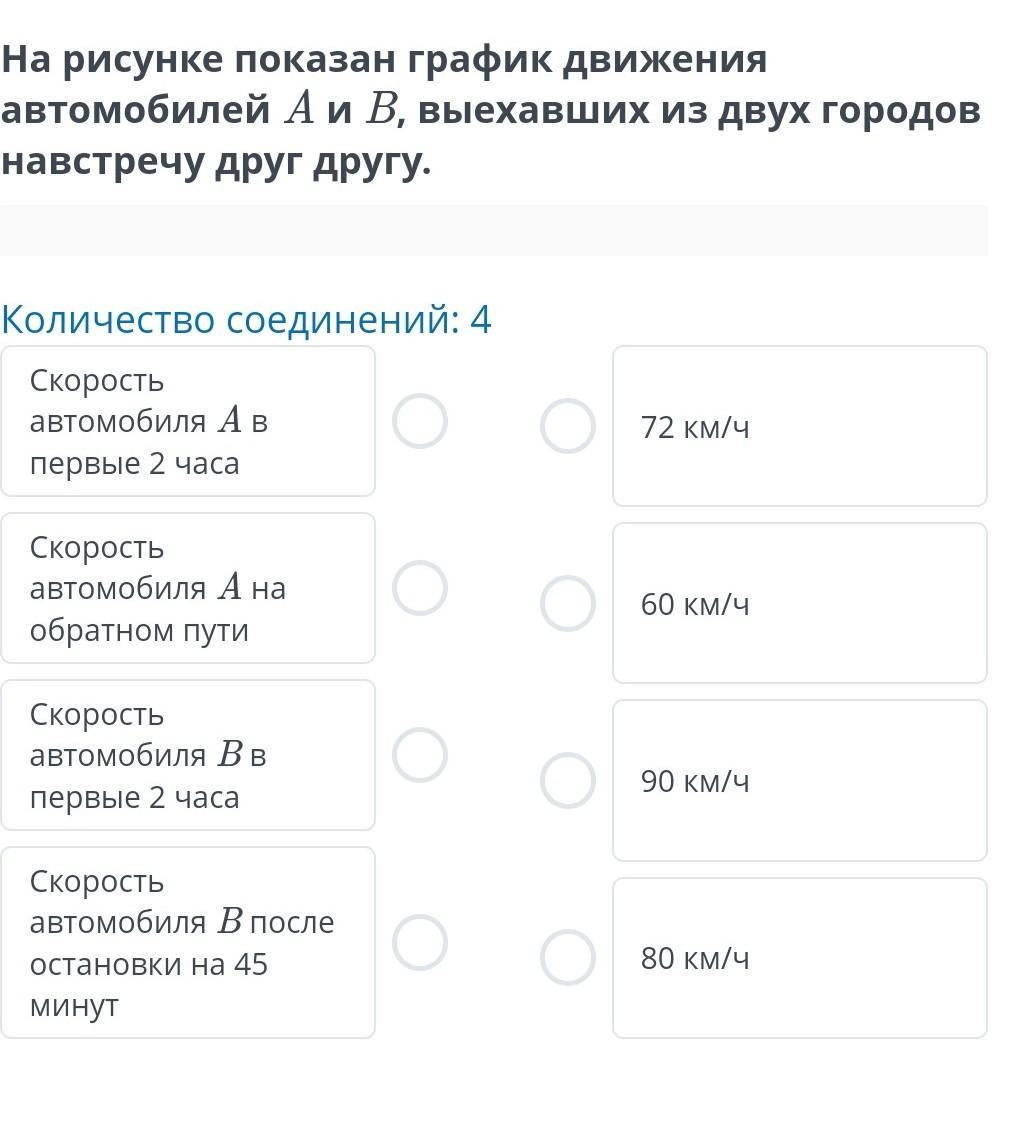
Task: Click the card 'Скорость автомобиля A в первые 2 часа'
Action: click(x=188, y=421)
